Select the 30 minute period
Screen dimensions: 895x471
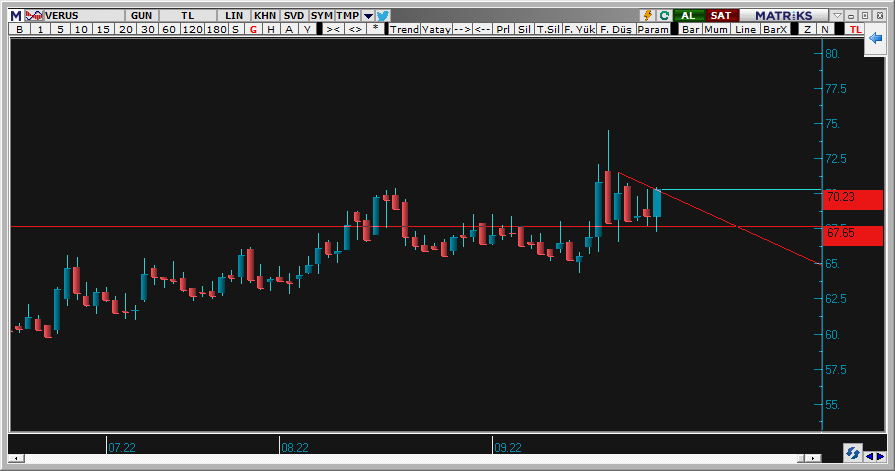pyautogui.click(x=148, y=29)
